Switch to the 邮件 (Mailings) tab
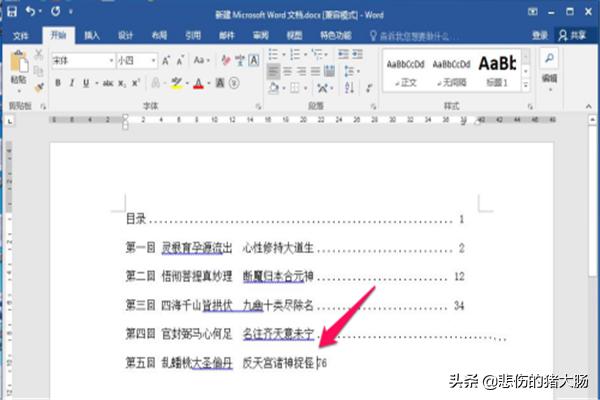The width and height of the screenshot is (600, 400). [227, 36]
